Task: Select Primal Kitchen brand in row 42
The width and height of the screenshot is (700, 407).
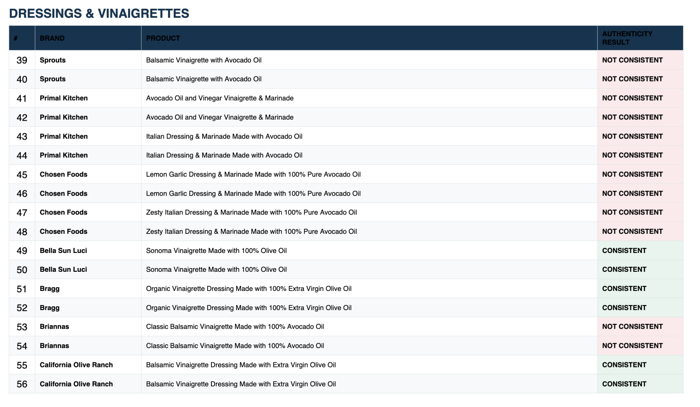Action: [63, 117]
